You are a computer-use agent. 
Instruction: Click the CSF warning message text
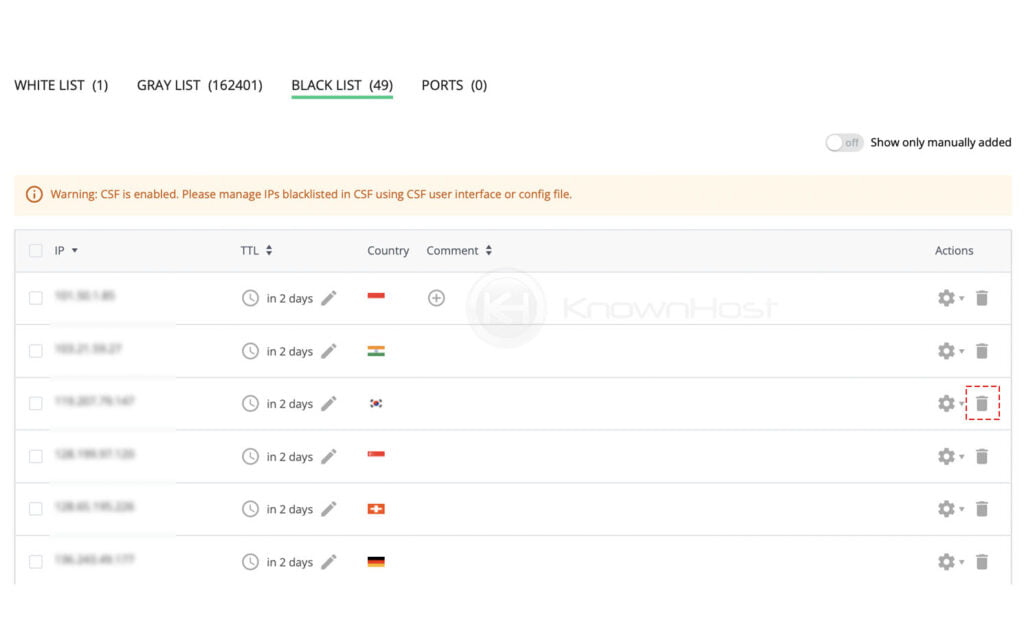tap(311, 194)
